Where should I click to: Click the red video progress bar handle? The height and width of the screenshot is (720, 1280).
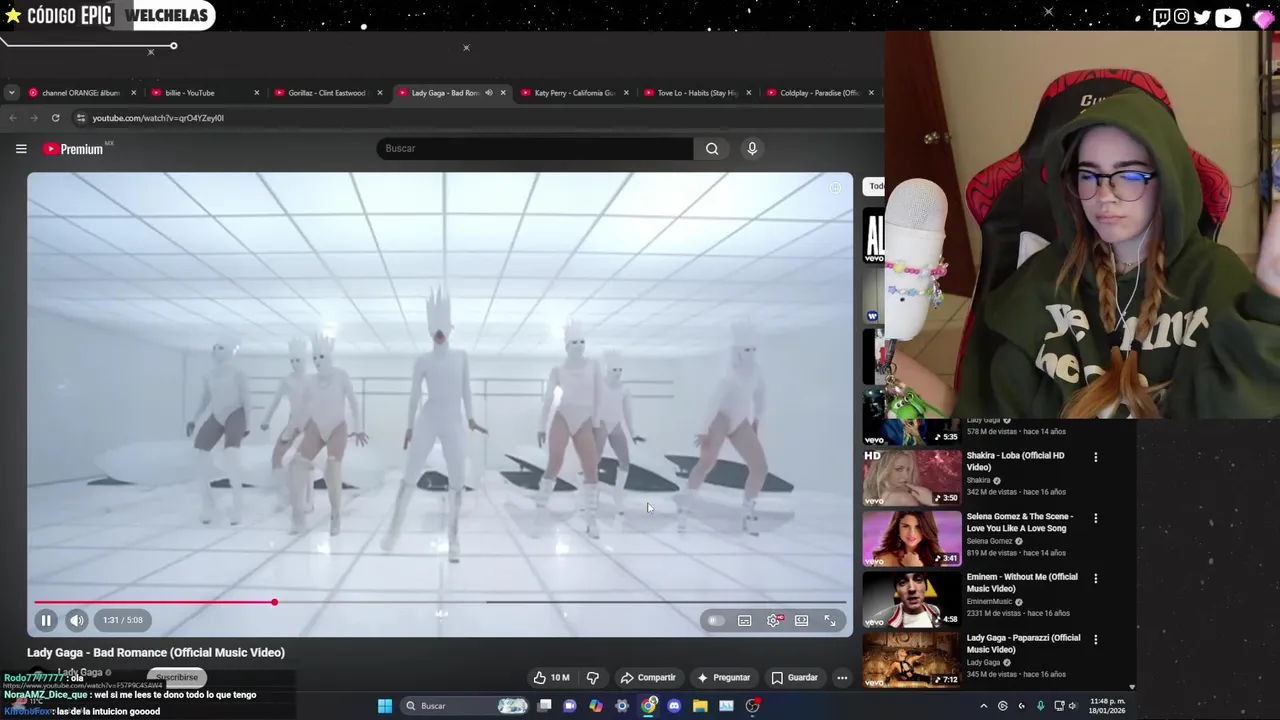coord(274,602)
